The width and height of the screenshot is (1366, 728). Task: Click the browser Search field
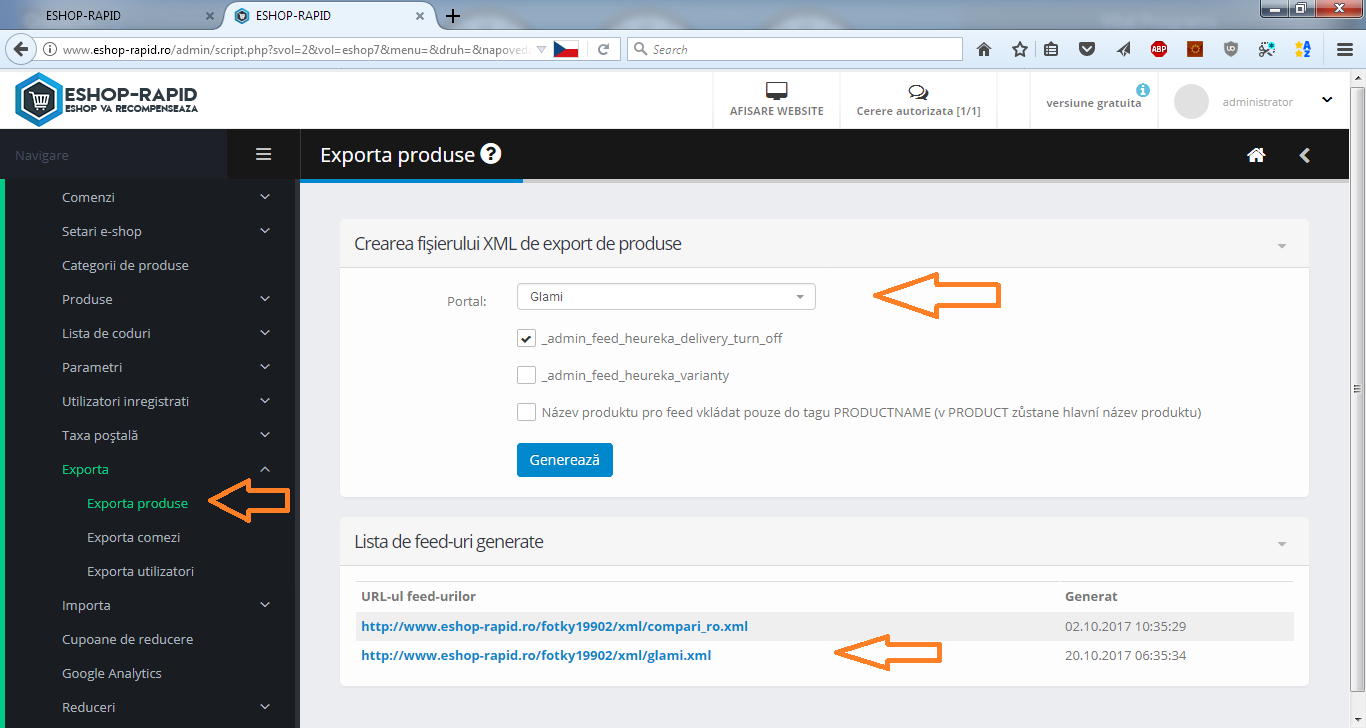pos(795,49)
